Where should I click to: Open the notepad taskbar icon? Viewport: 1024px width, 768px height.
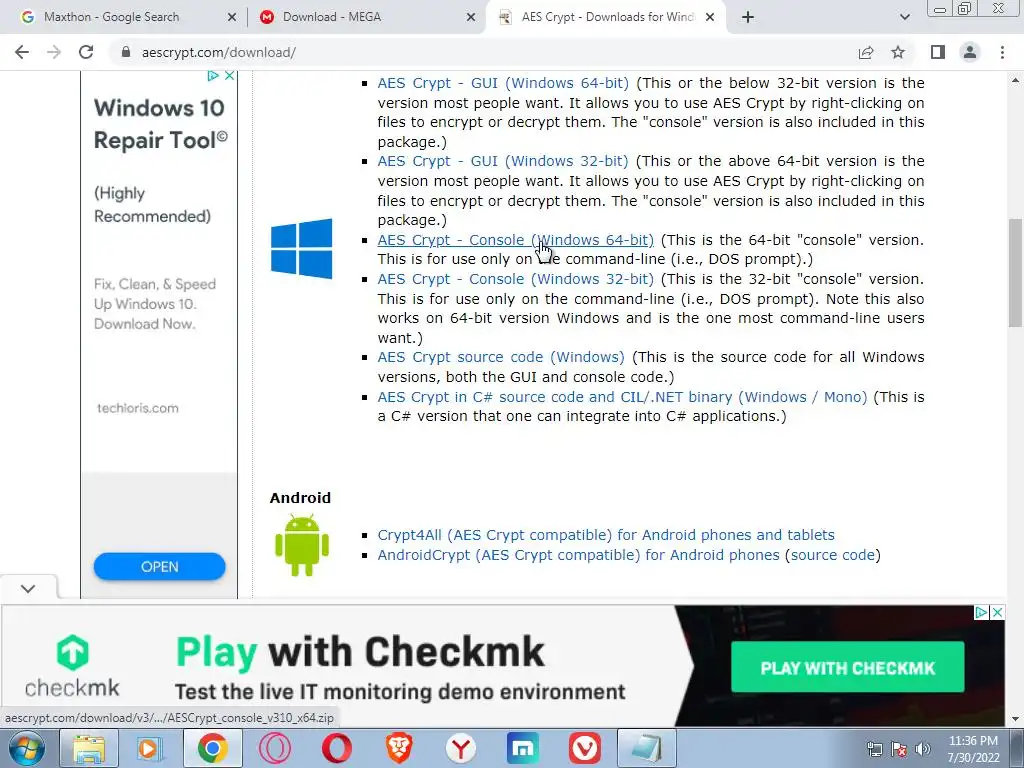(647, 748)
